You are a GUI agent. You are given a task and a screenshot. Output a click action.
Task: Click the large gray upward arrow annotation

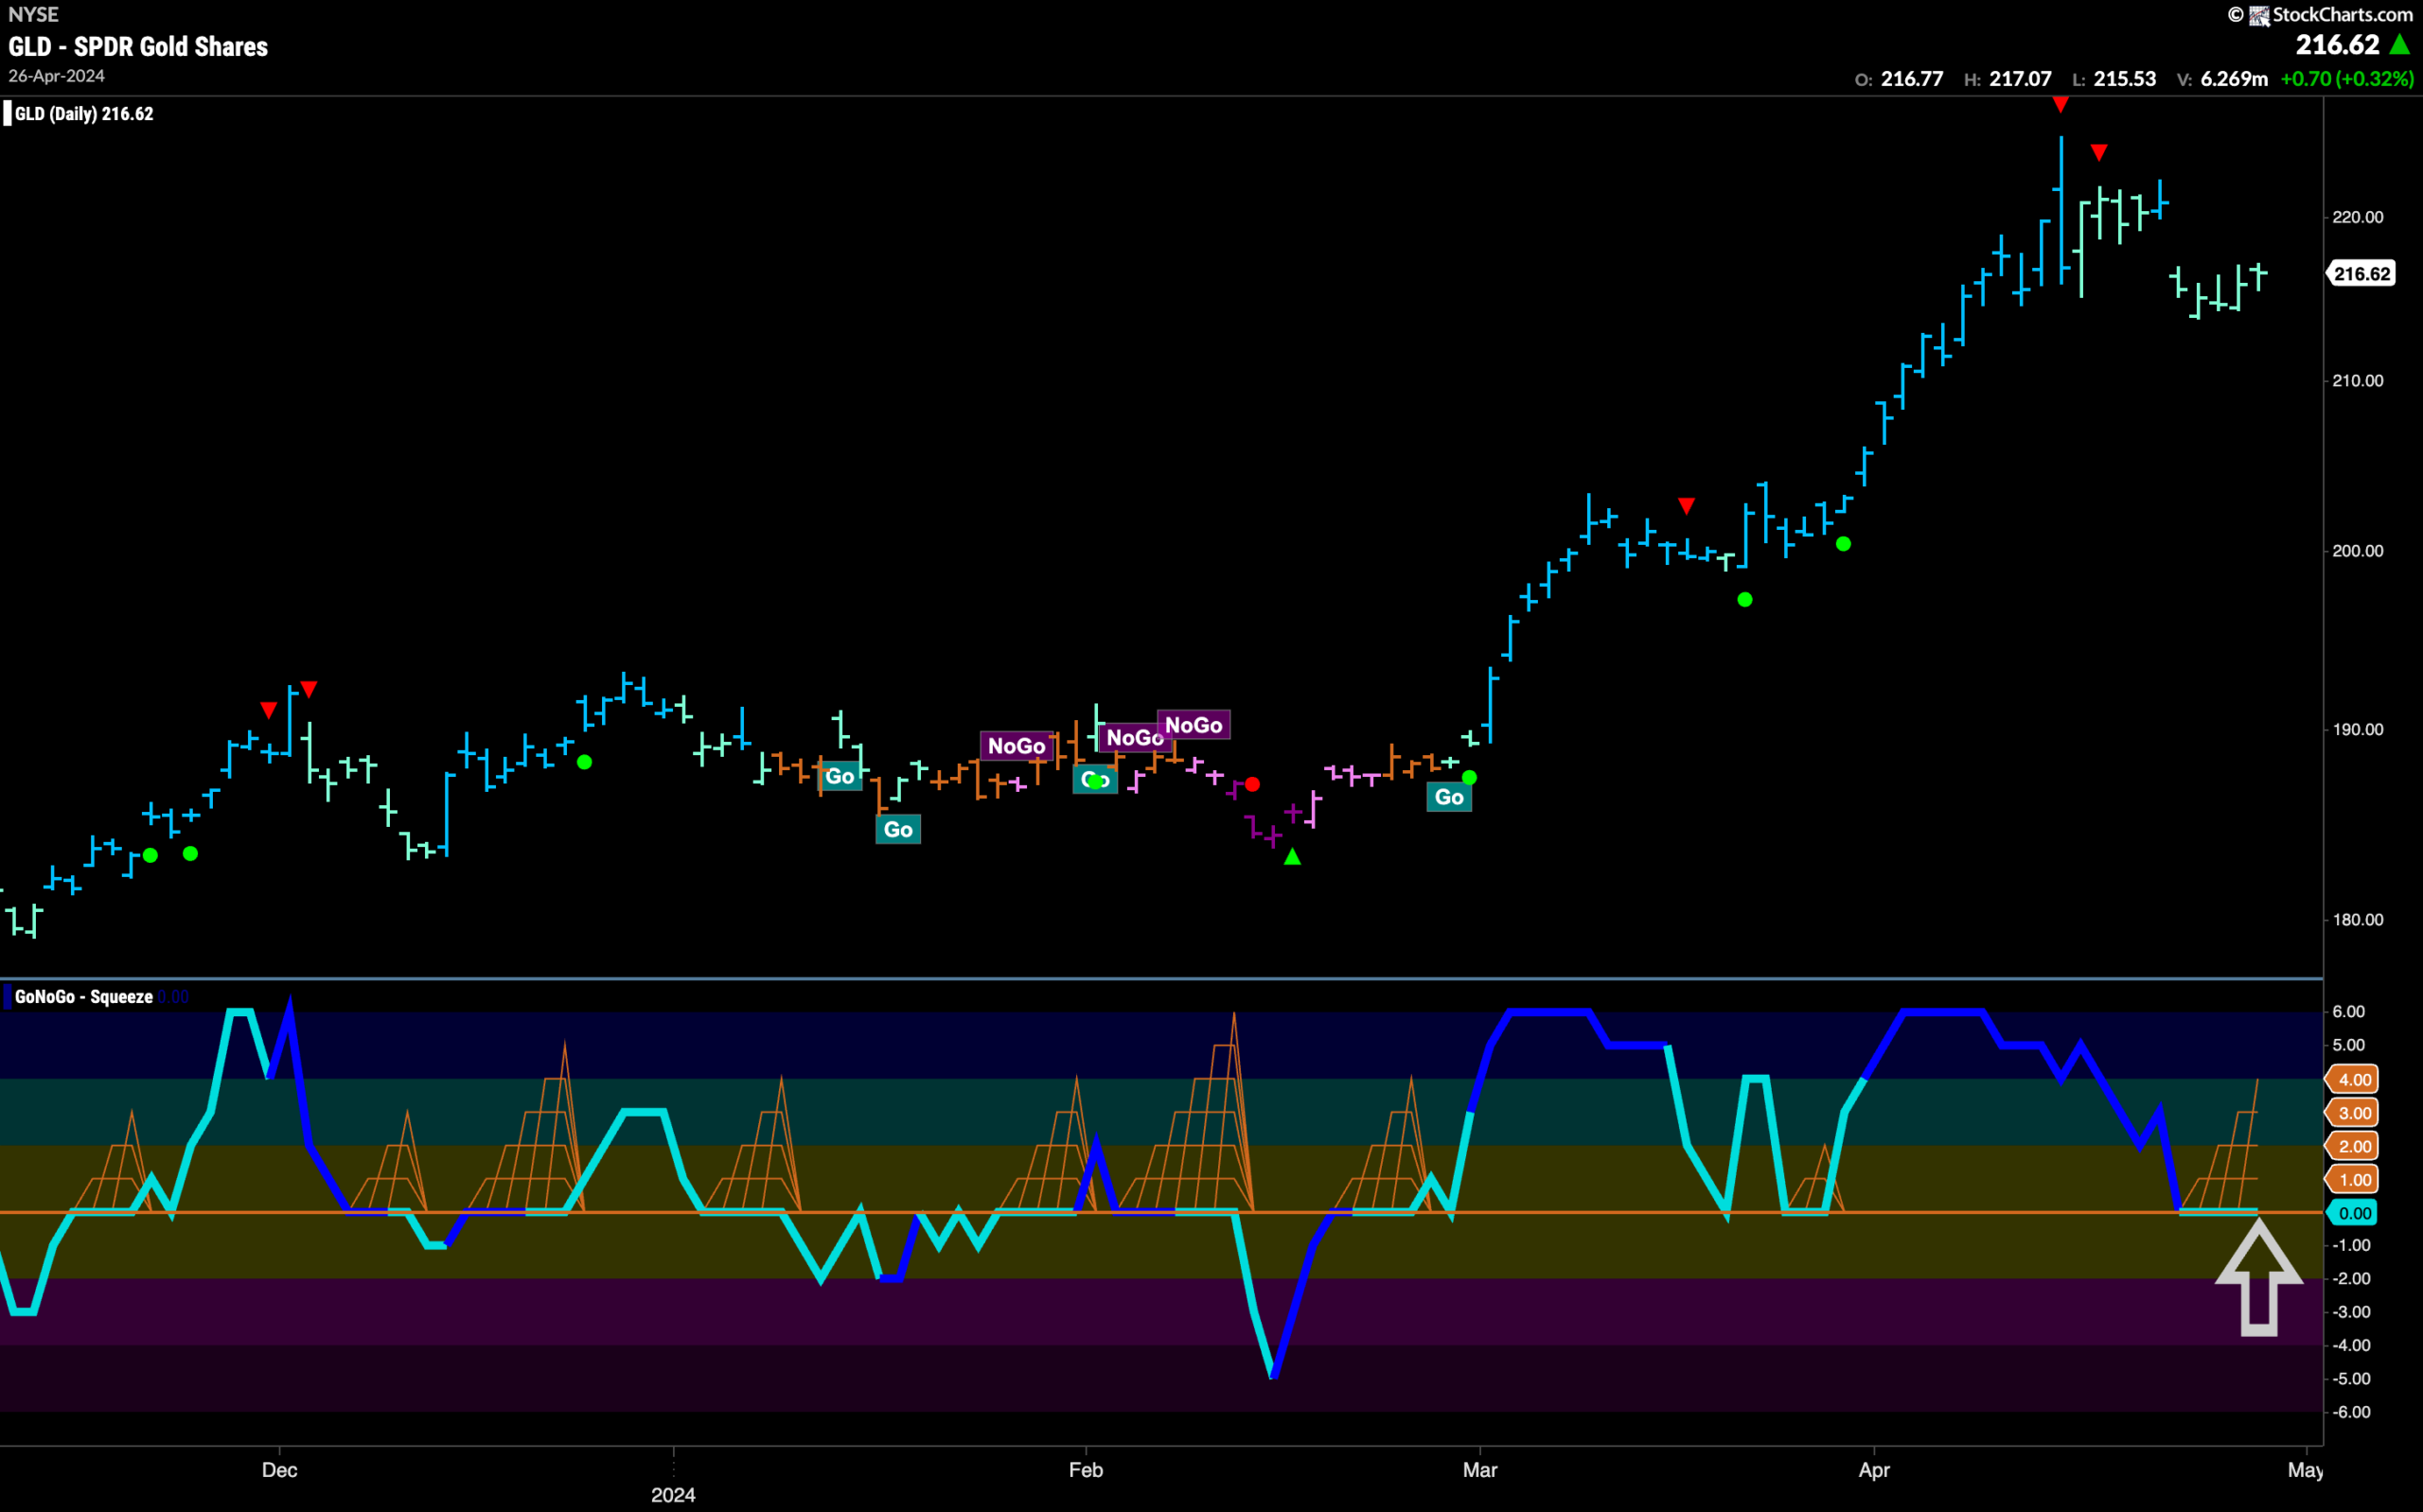tap(2259, 1280)
